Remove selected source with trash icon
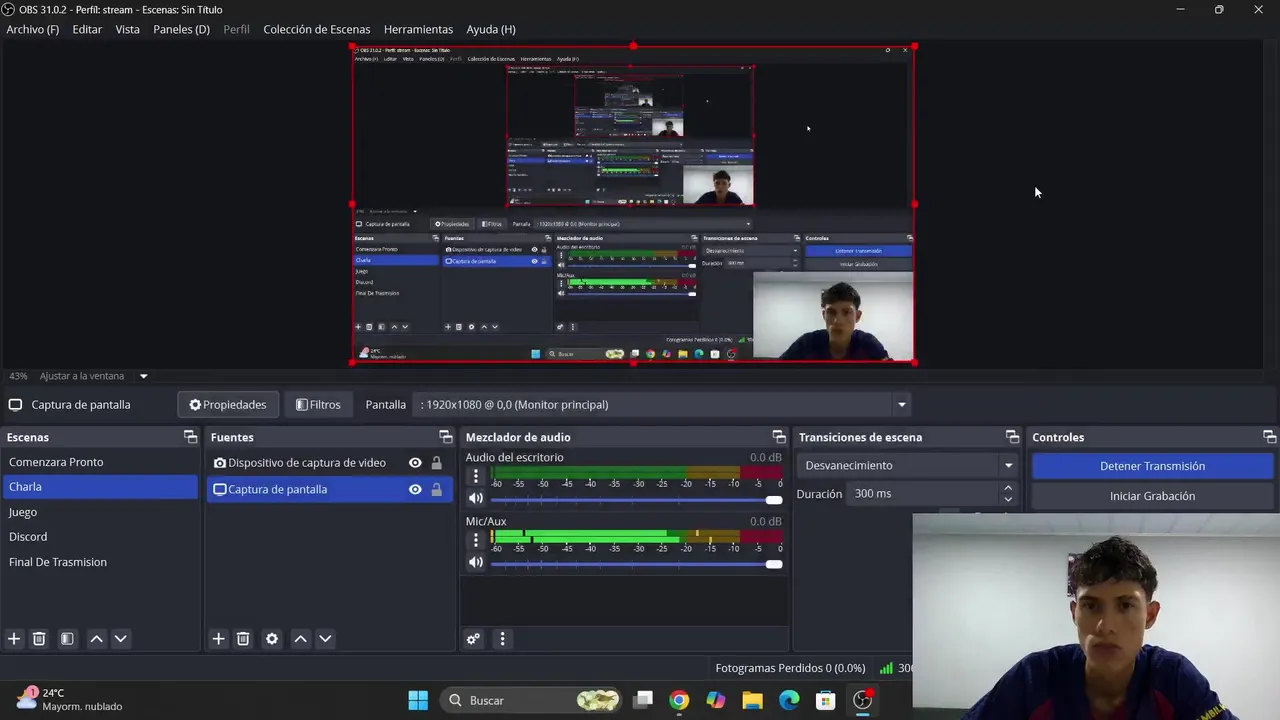The height and width of the screenshot is (720, 1280). point(243,639)
